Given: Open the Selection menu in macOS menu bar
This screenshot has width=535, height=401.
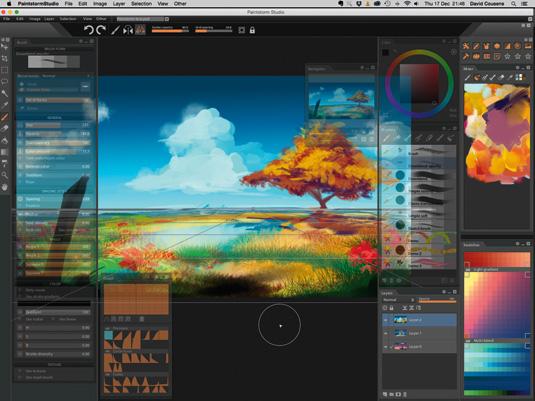Looking at the screenshot, I should coord(141,4).
